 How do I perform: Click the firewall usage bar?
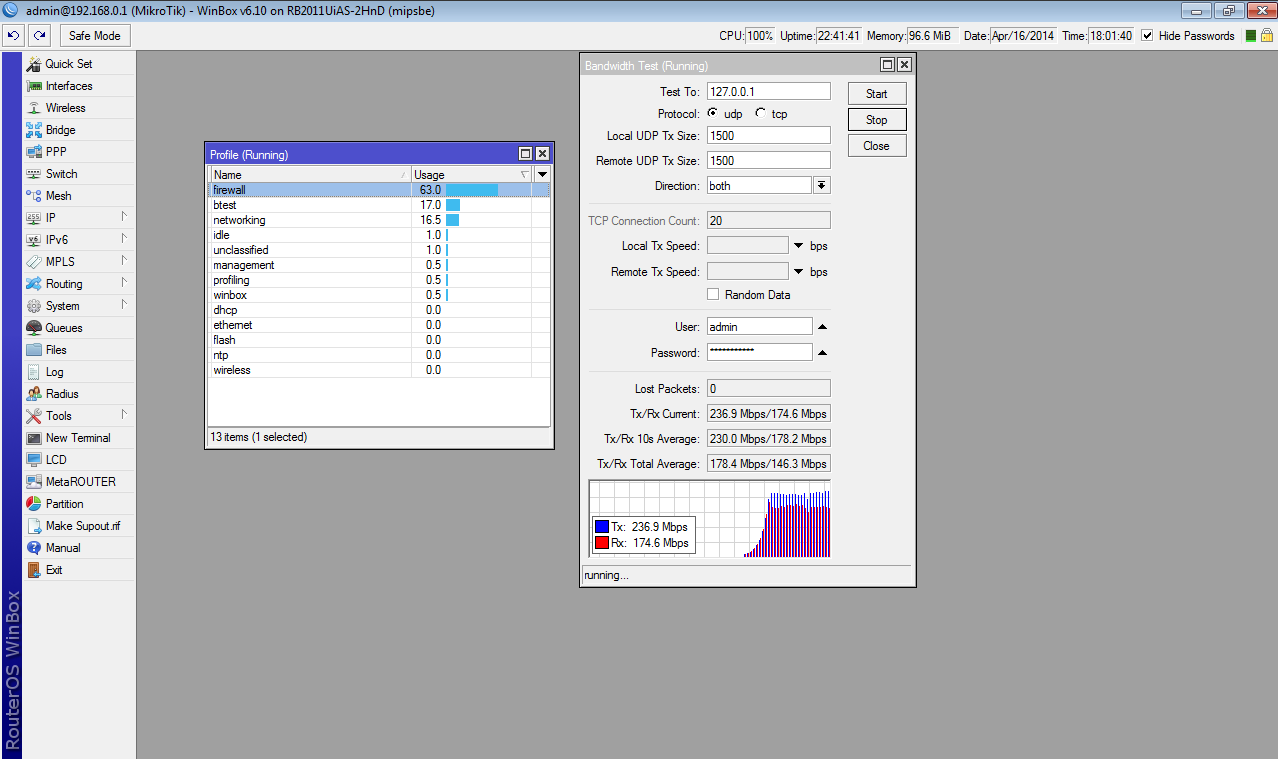(472, 190)
